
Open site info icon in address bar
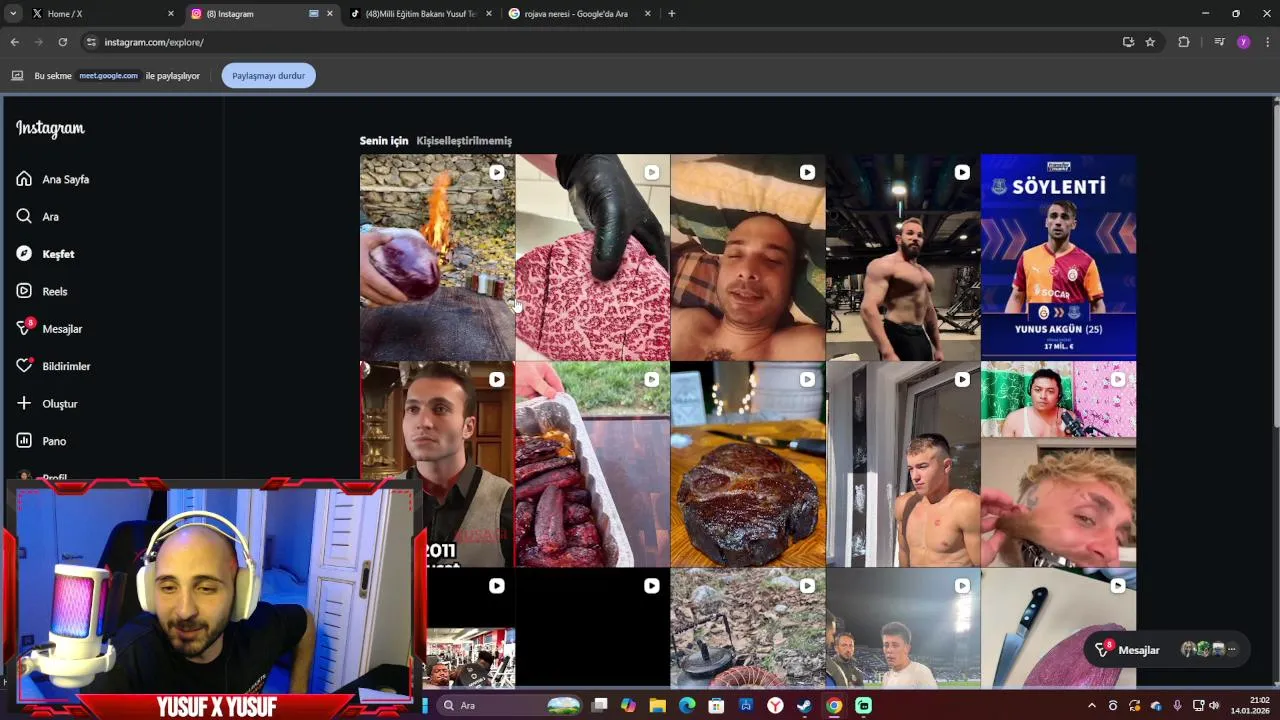click(91, 42)
